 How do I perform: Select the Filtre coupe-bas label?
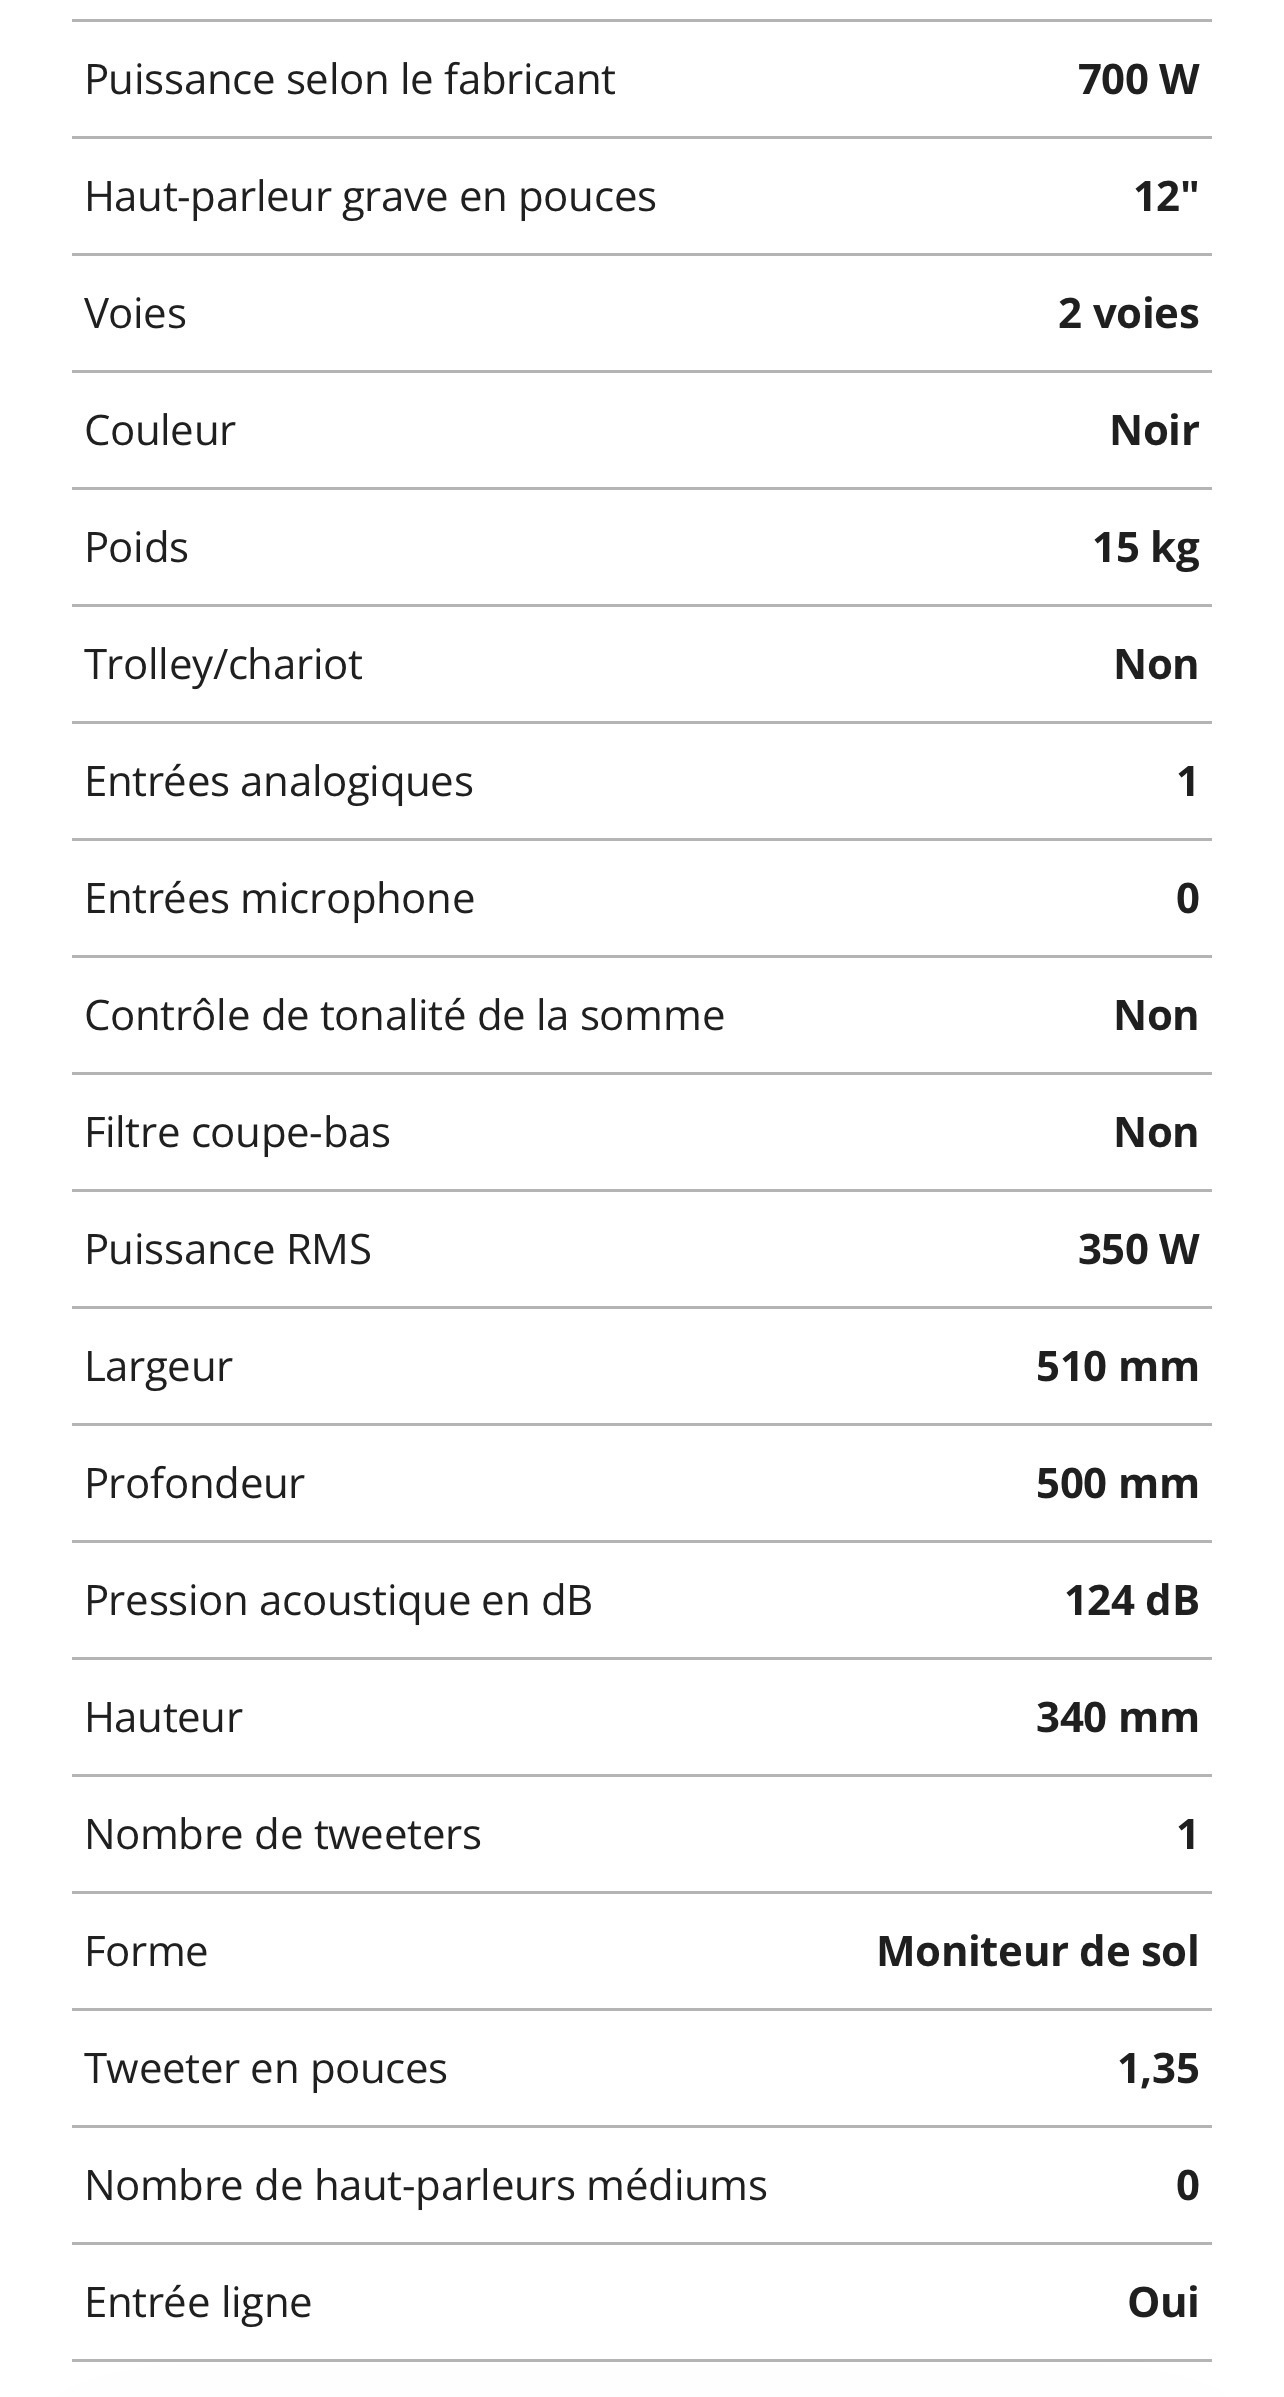point(237,1133)
